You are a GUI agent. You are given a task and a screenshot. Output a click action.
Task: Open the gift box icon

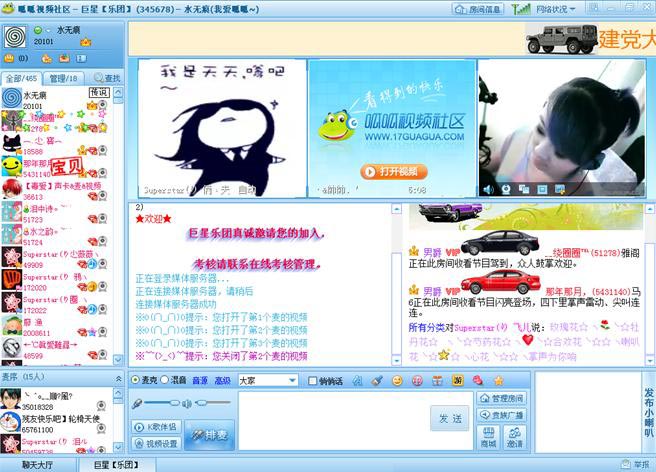[x=437, y=380]
